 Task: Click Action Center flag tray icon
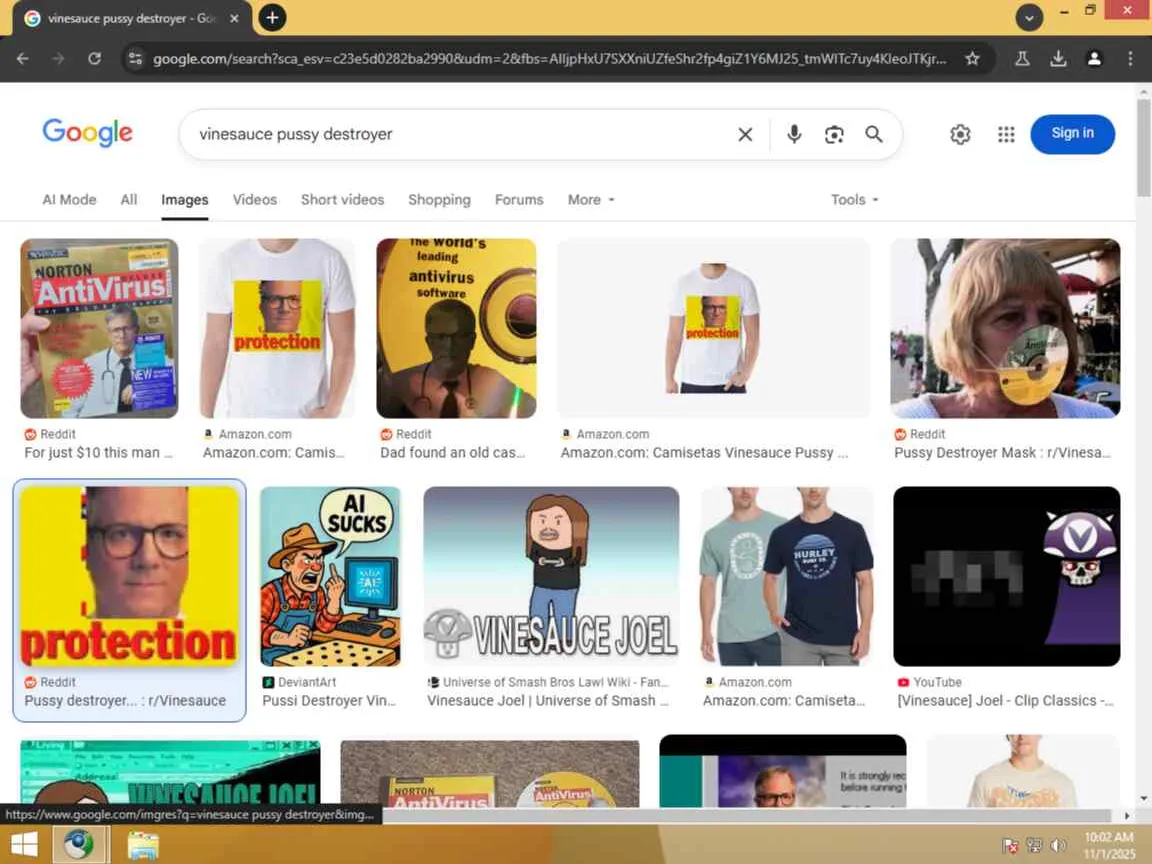[1010, 846]
